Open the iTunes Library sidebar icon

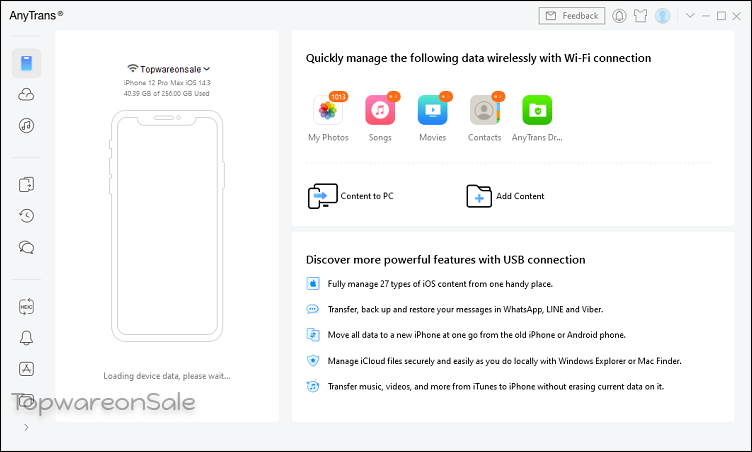pos(26,126)
